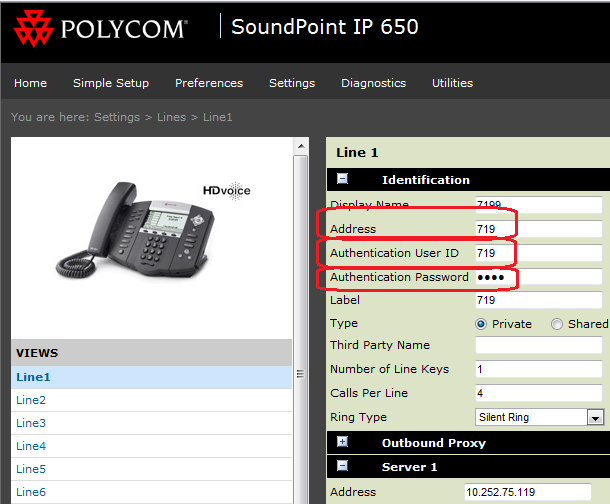Click the Identification Address field

click(x=539, y=229)
